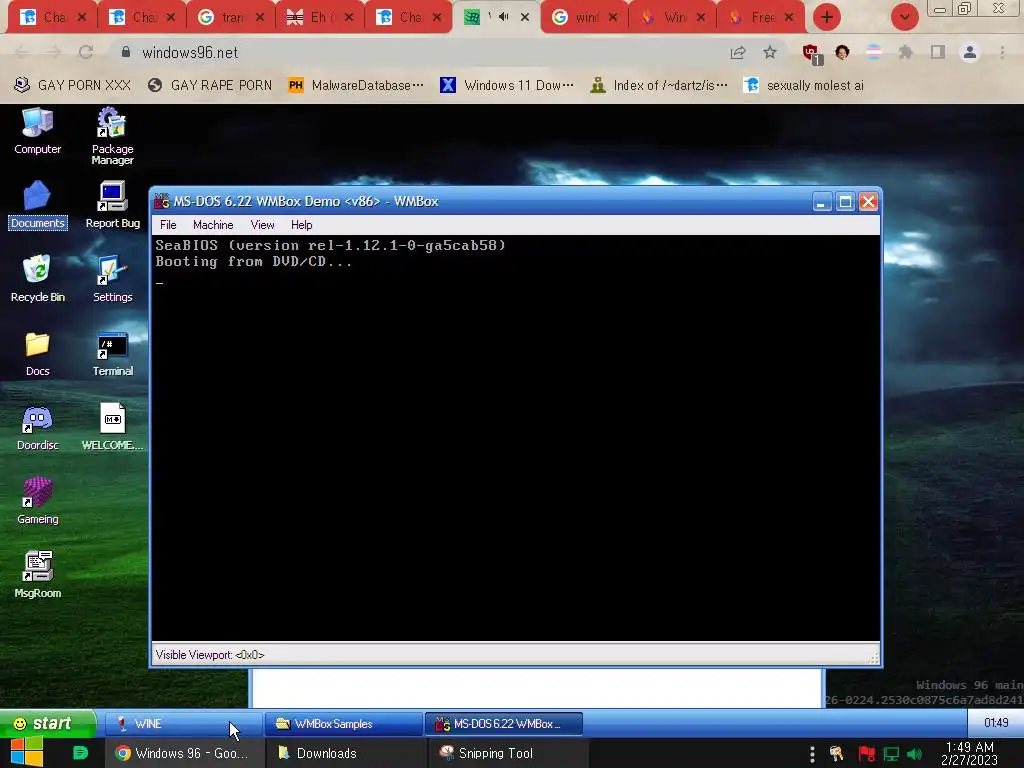Mute the audio on the active tab

(x=504, y=17)
